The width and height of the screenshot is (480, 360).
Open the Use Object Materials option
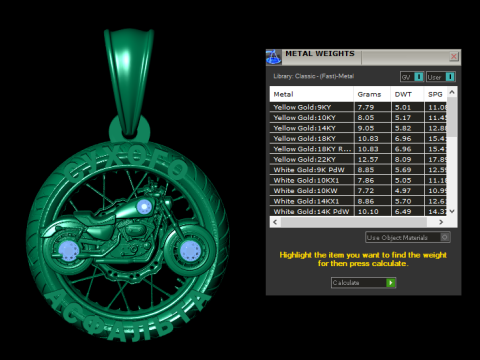coord(408,237)
